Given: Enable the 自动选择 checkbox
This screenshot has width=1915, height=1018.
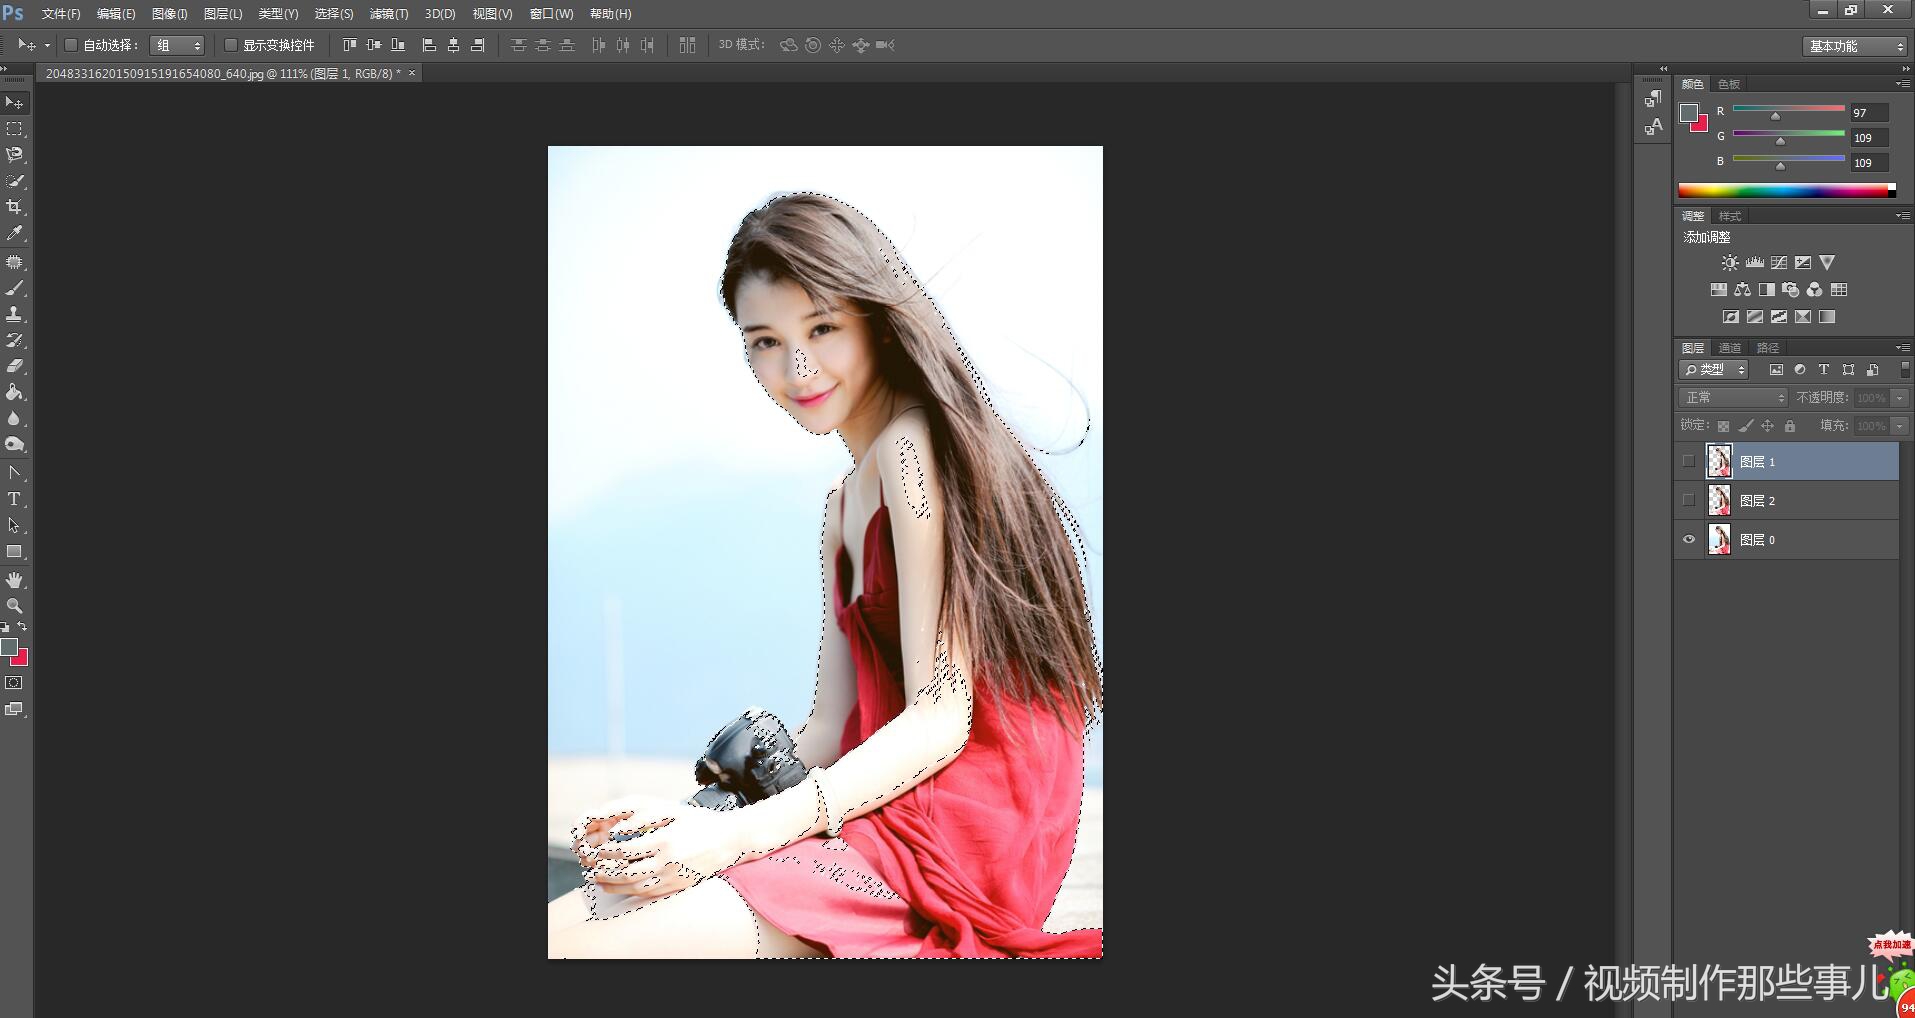Looking at the screenshot, I should click(x=71, y=45).
